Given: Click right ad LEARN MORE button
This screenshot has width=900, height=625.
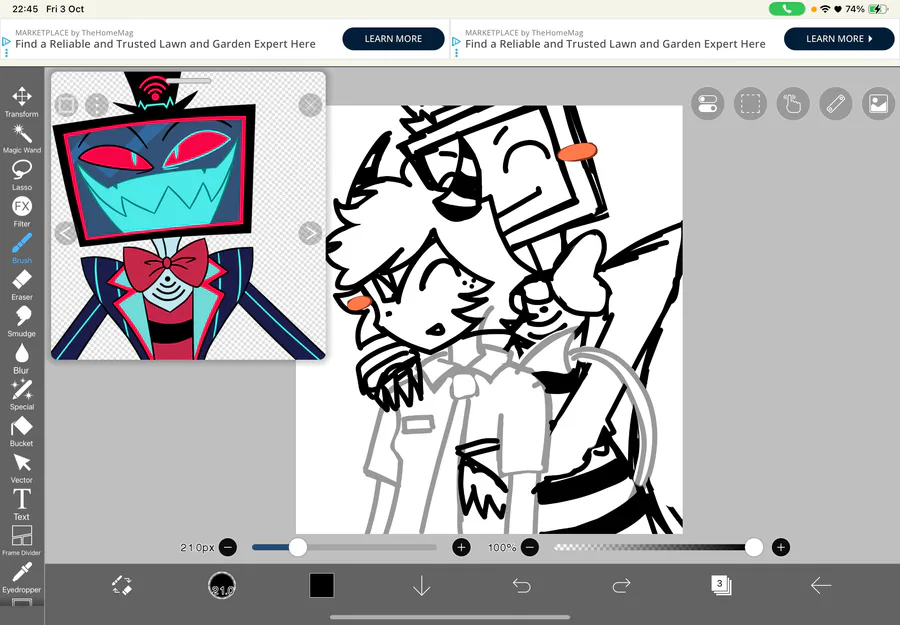Looking at the screenshot, I should click(x=839, y=38).
